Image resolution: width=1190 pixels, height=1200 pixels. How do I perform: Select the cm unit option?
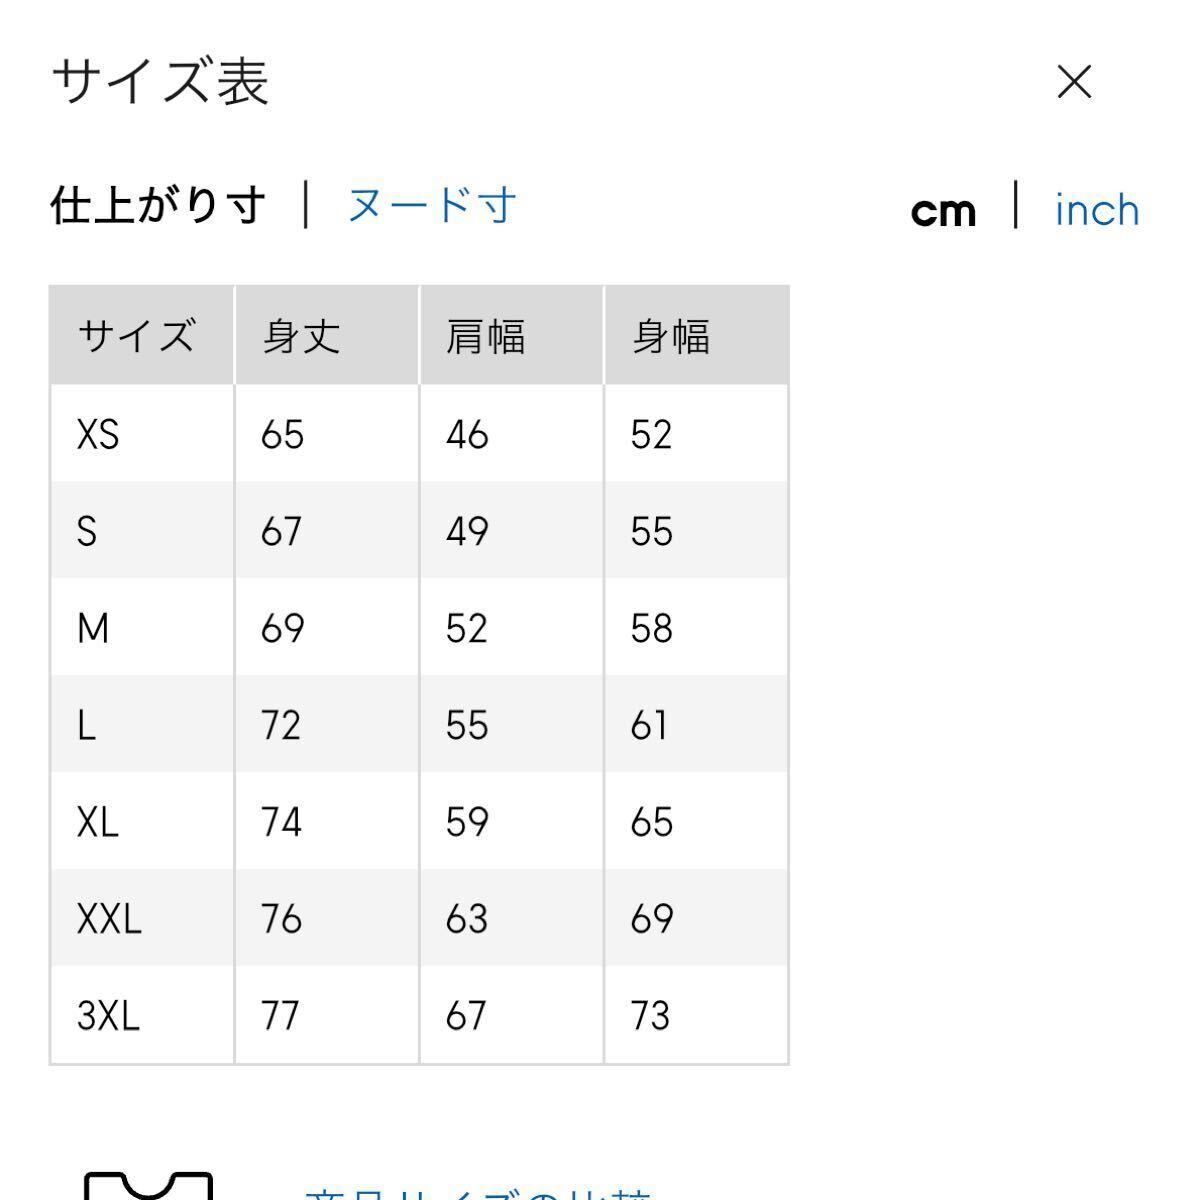tap(943, 211)
